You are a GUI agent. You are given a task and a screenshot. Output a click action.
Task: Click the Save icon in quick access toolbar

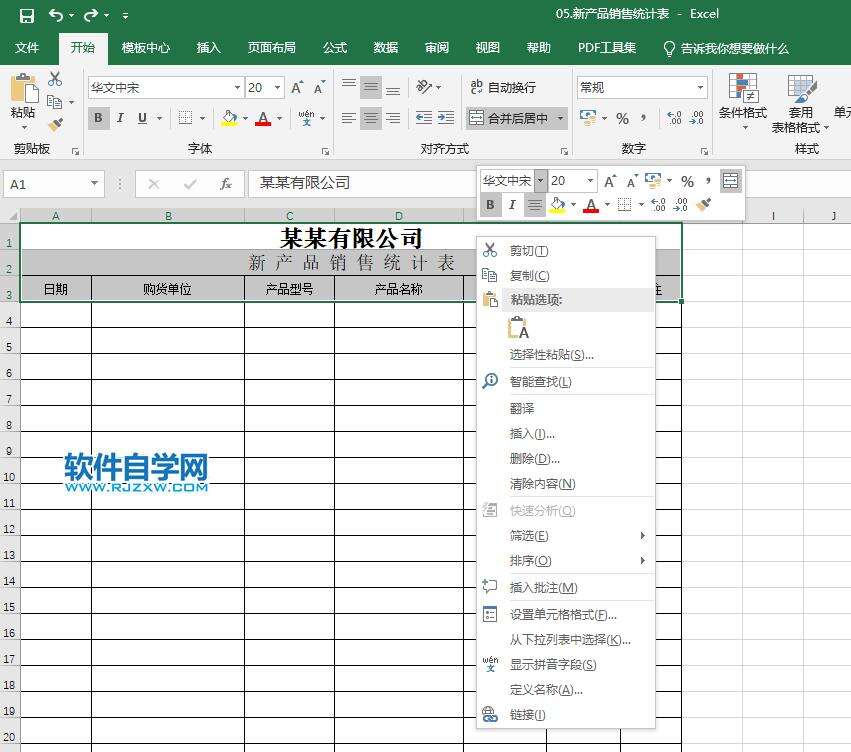27,15
